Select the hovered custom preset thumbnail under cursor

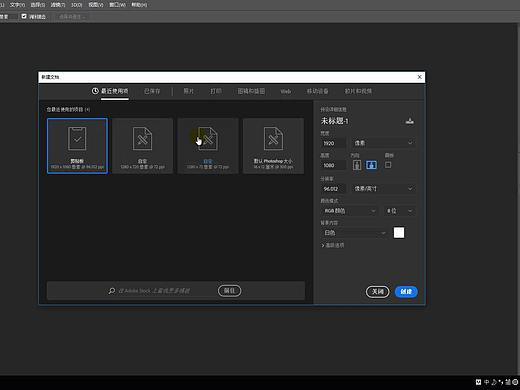click(x=208, y=146)
